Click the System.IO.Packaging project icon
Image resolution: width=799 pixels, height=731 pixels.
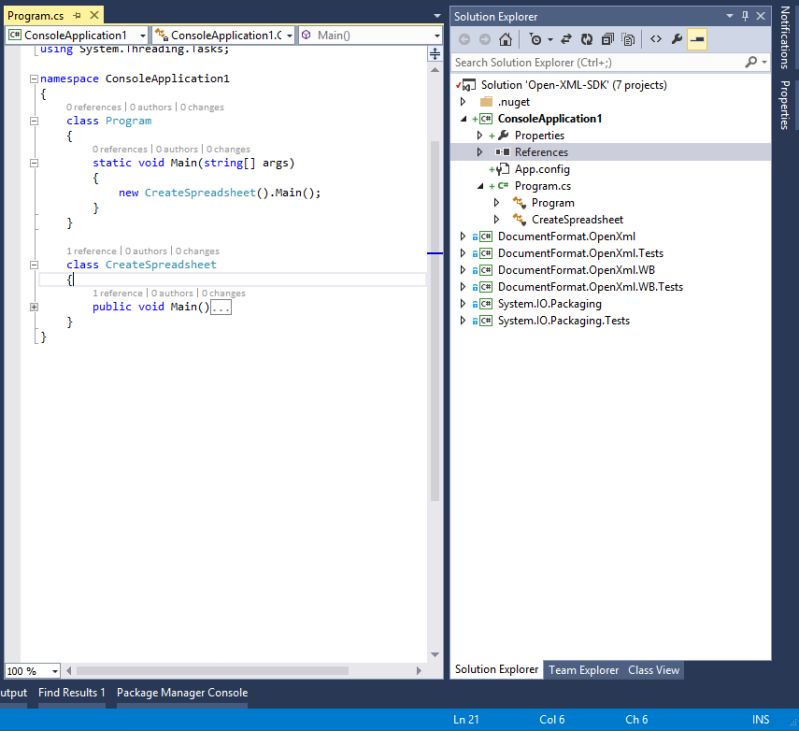[486, 304]
